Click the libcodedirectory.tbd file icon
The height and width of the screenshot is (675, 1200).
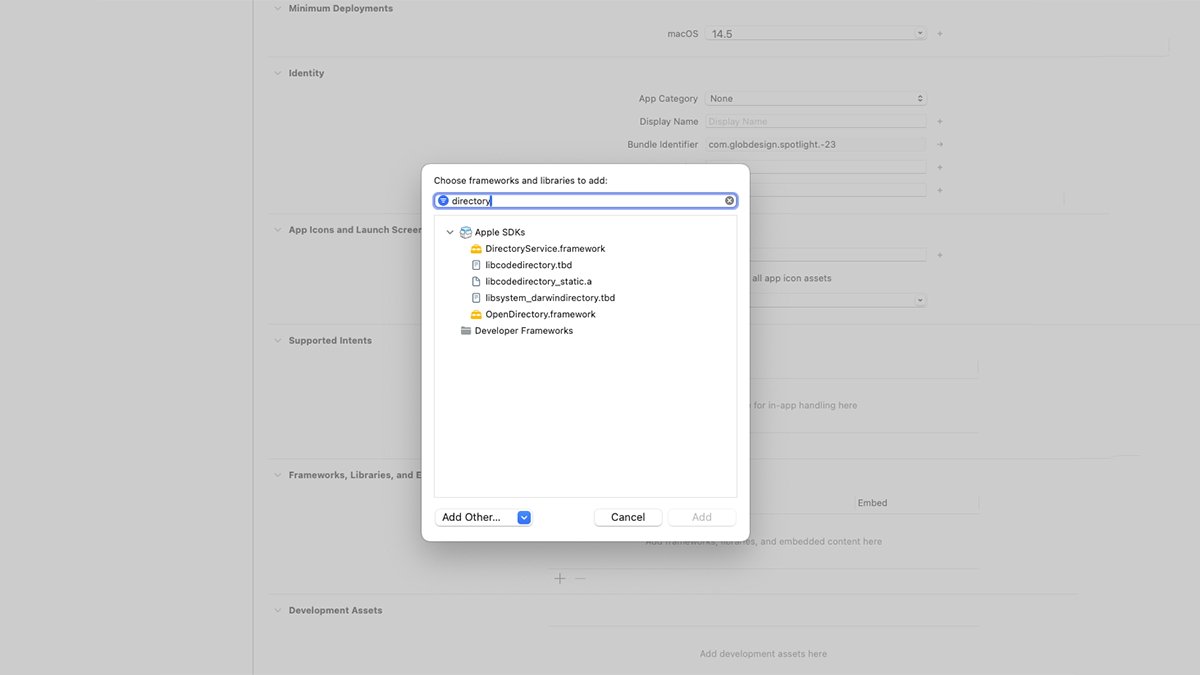[476, 265]
